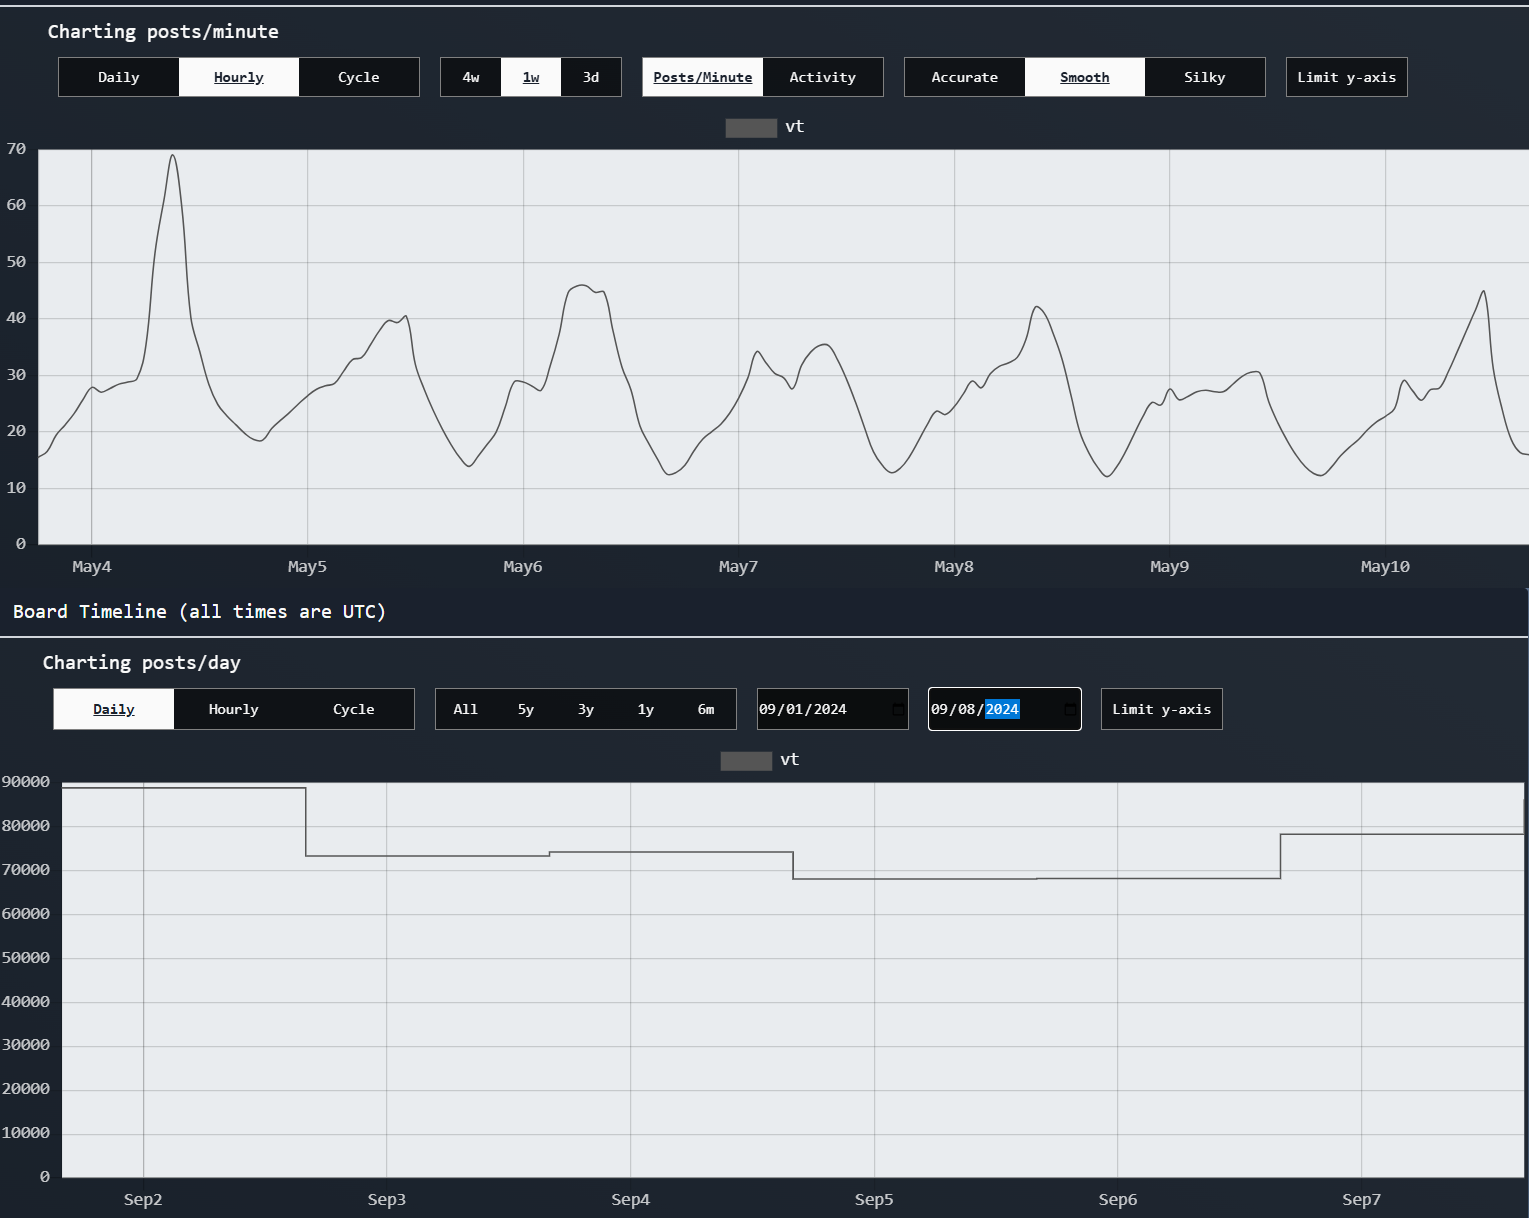Screen dimensions: 1529x1218
Task: Click the Sep7 x-axis label
Action: coord(1361,1199)
